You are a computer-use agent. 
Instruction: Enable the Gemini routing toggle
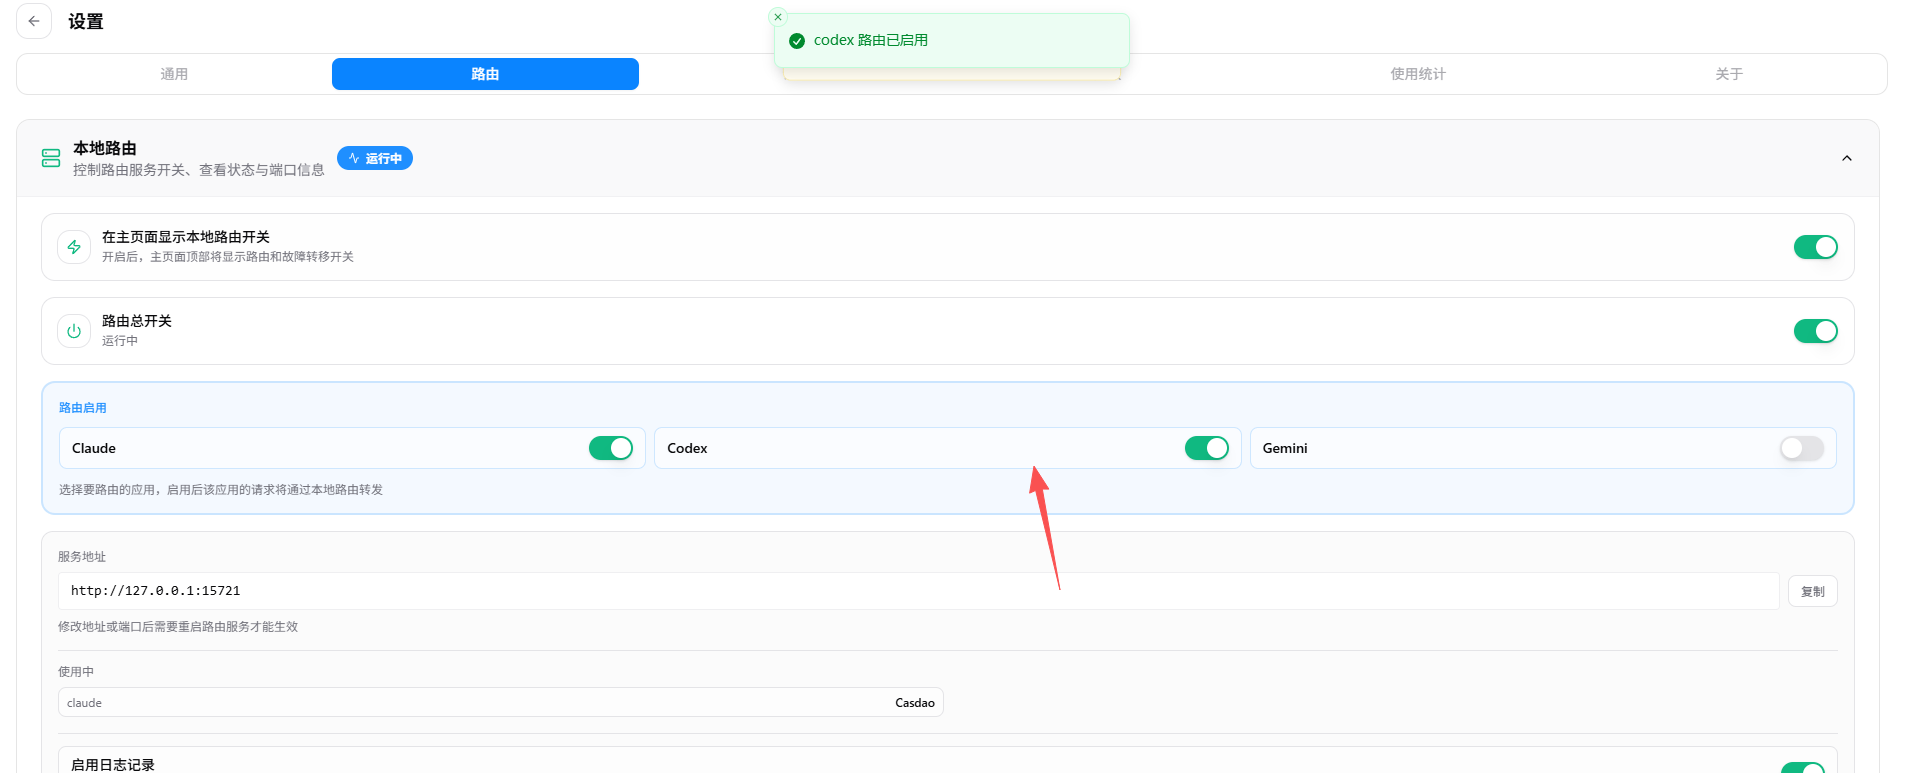coord(1802,448)
